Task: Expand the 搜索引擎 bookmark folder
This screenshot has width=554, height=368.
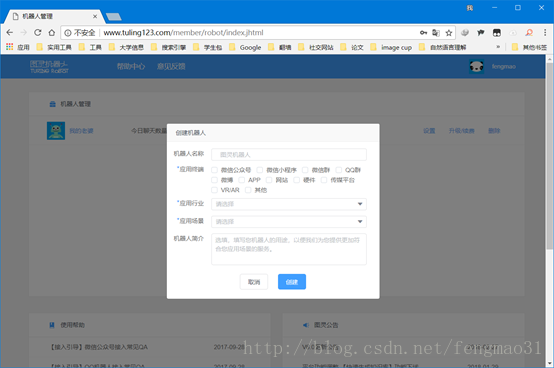Action: click(x=169, y=47)
